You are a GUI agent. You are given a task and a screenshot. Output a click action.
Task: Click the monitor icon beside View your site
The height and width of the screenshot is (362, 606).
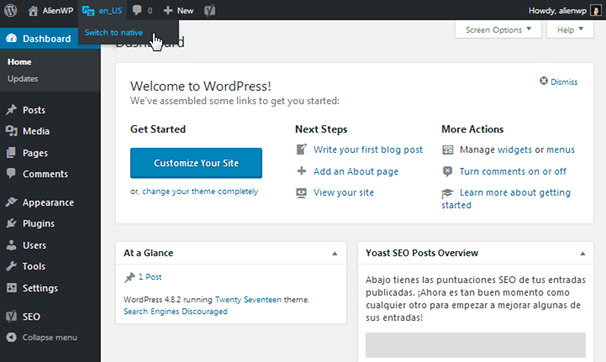[301, 192]
